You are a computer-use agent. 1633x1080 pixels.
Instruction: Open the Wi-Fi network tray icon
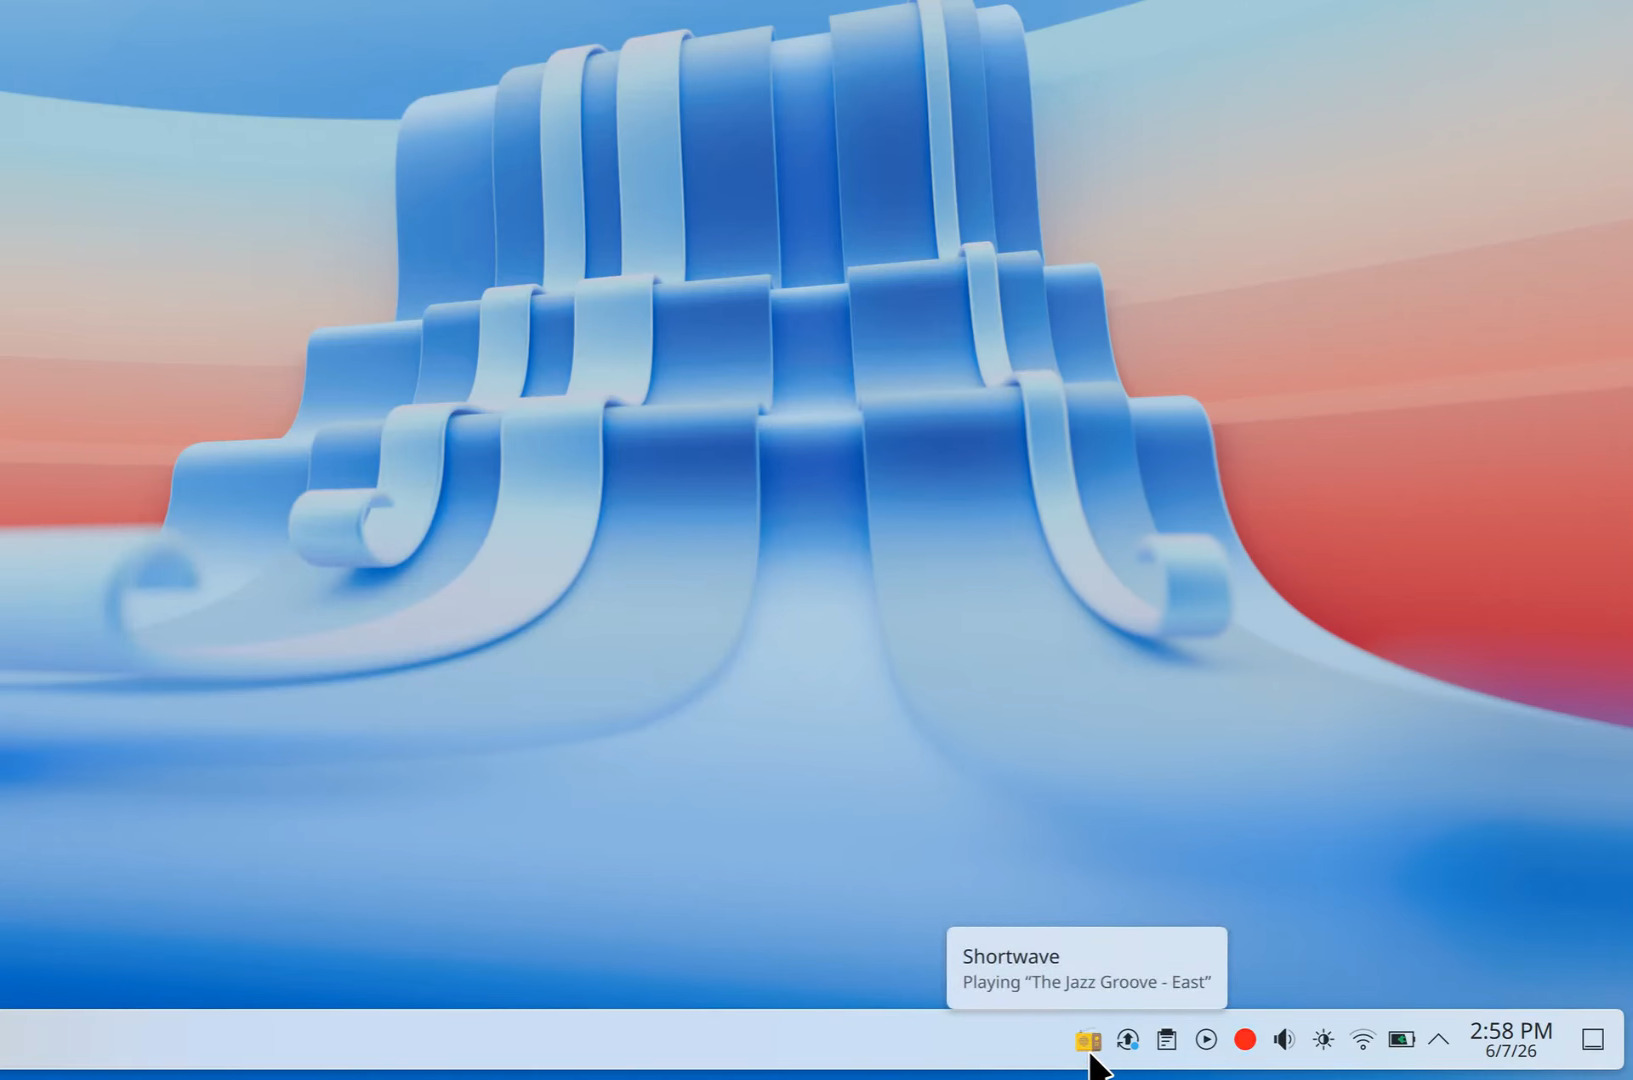[1362, 1040]
